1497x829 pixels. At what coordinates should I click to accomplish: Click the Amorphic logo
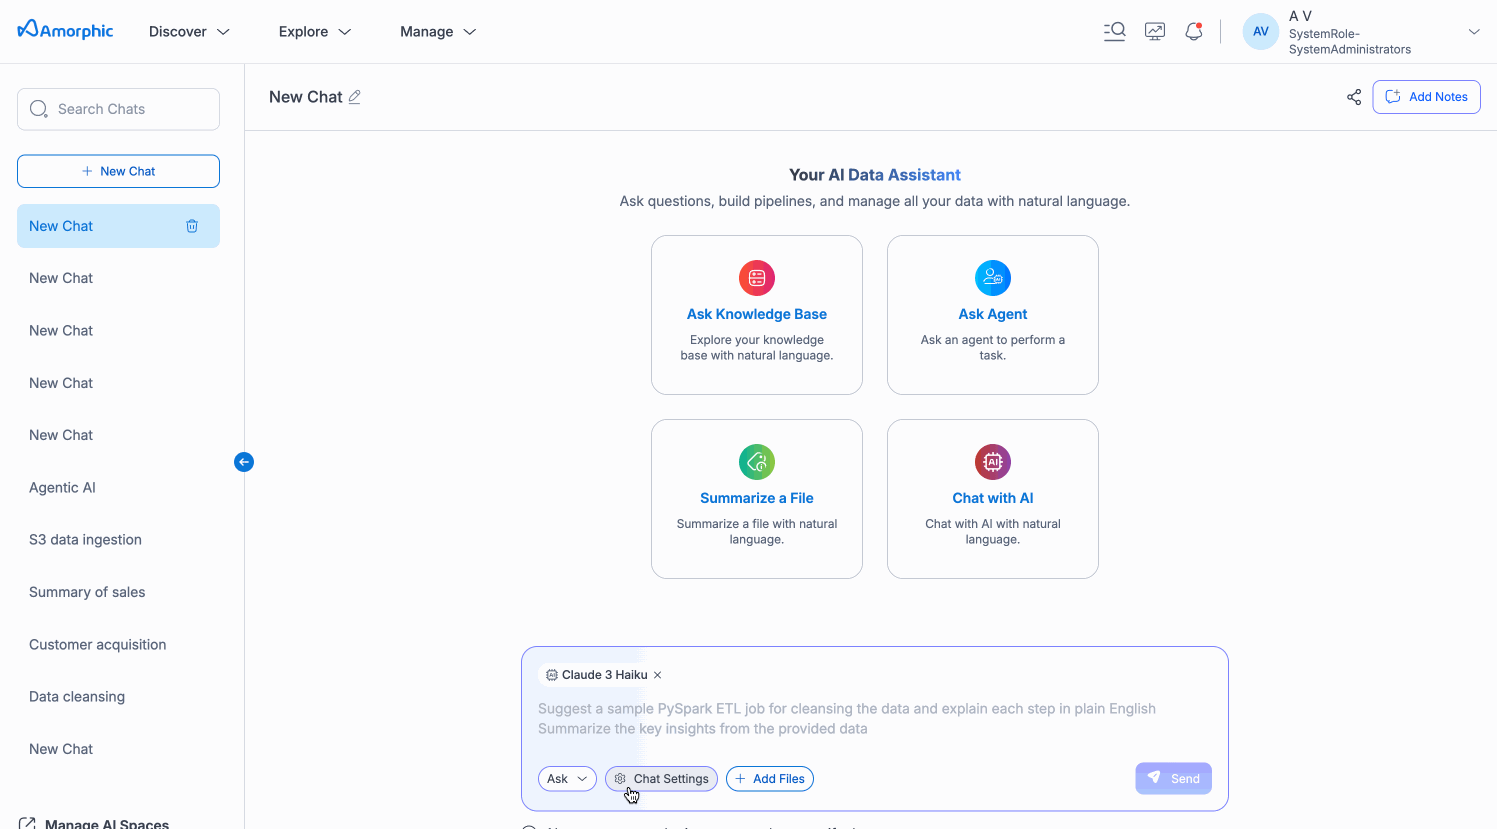pos(66,30)
